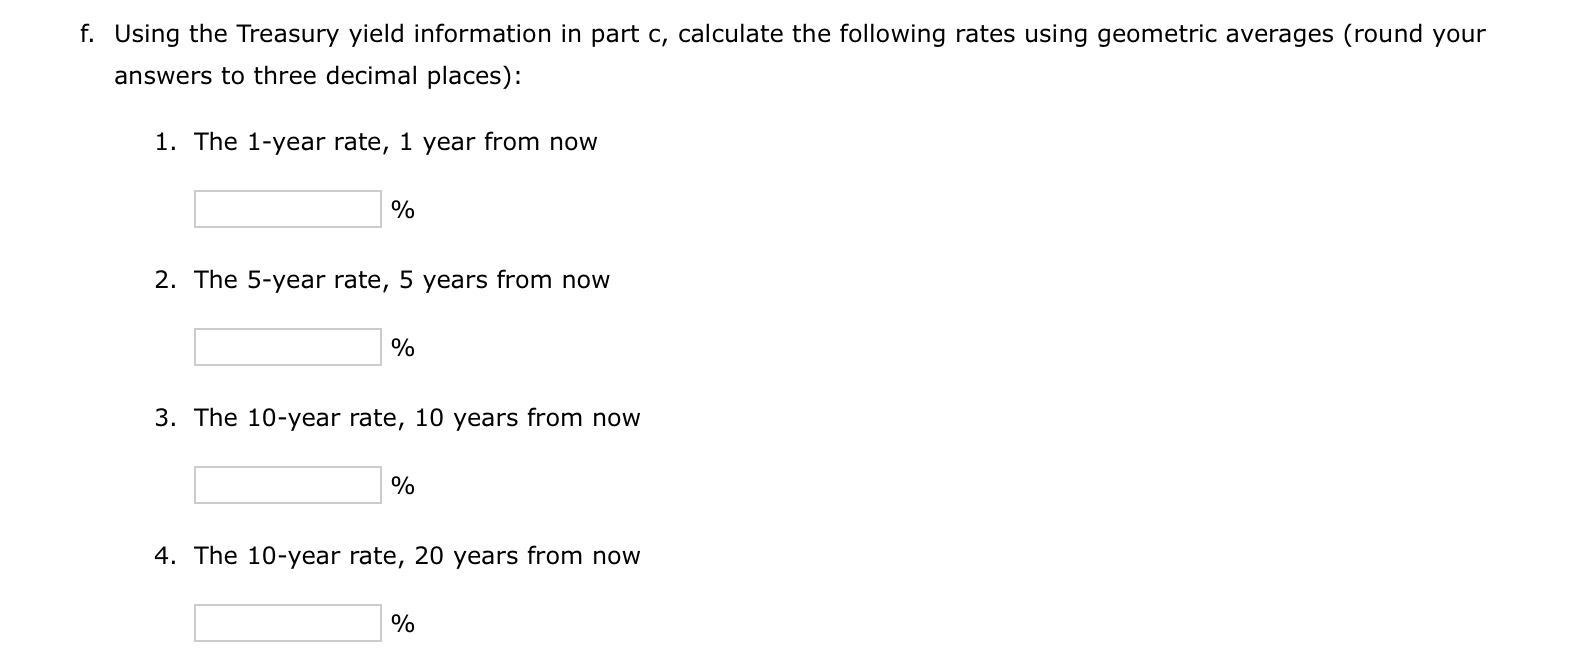The image size is (1594, 662).
Task: Click the numeral 1 beside the first question
Action: tap(162, 142)
